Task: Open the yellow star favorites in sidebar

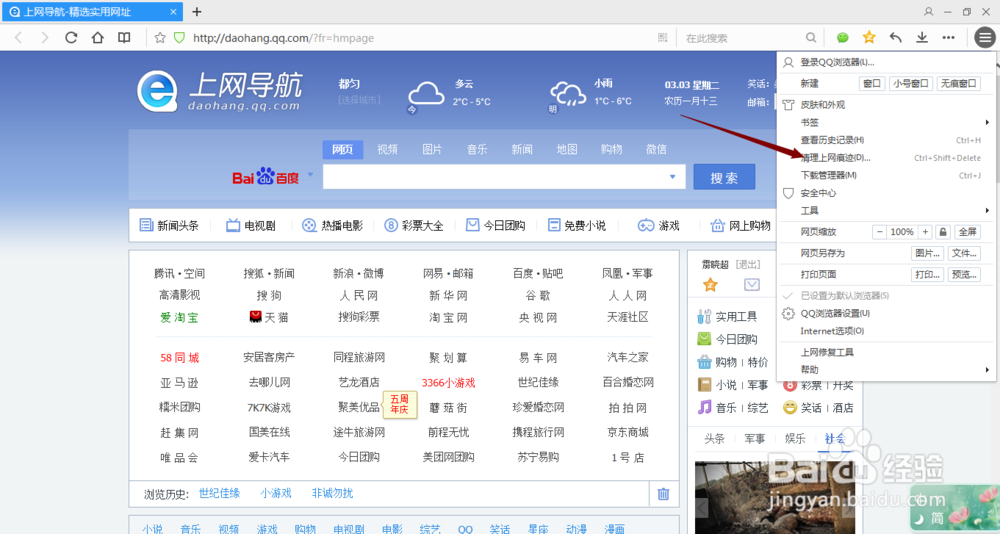Action: pos(710,285)
